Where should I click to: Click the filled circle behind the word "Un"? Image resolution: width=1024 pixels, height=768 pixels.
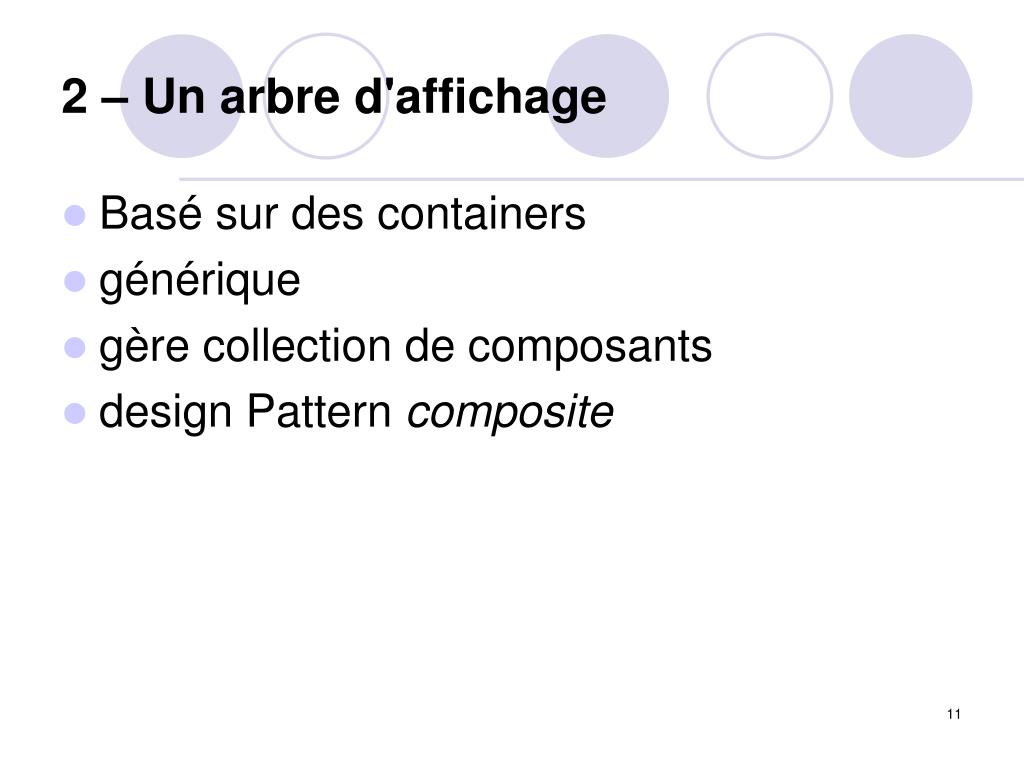click(182, 96)
